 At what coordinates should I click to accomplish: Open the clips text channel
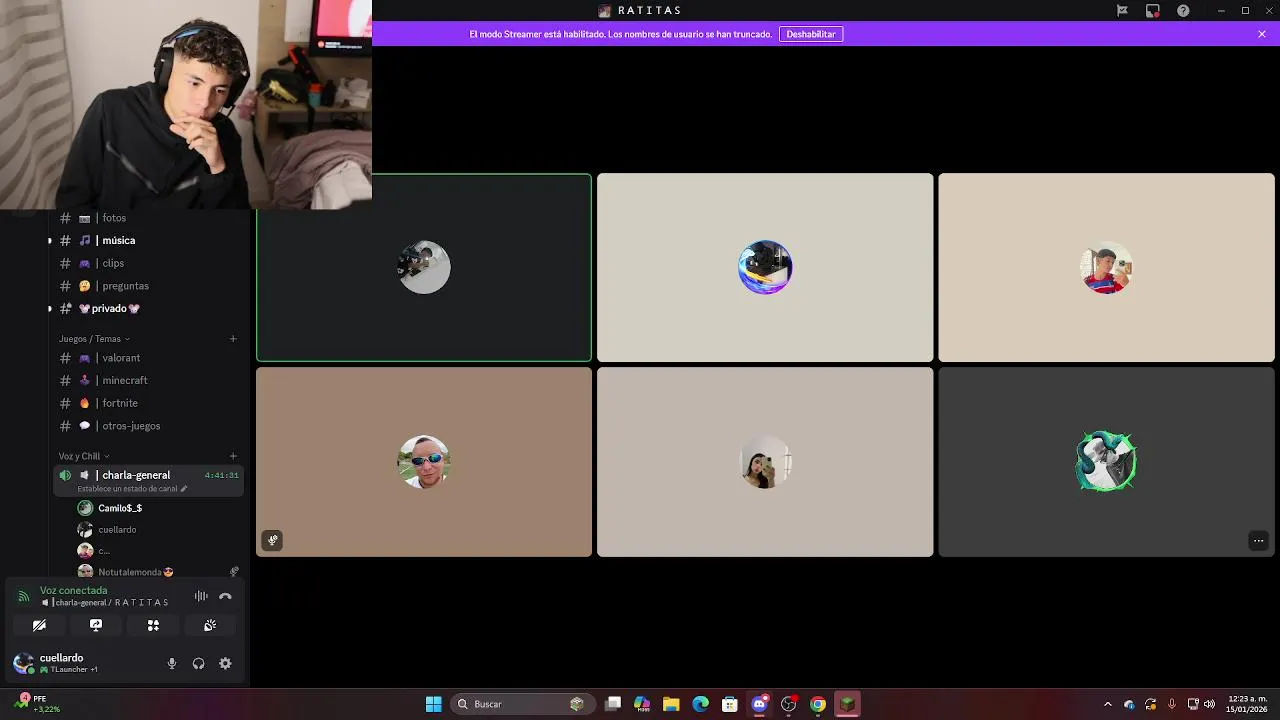pyautogui.click(x=148, y=263)
